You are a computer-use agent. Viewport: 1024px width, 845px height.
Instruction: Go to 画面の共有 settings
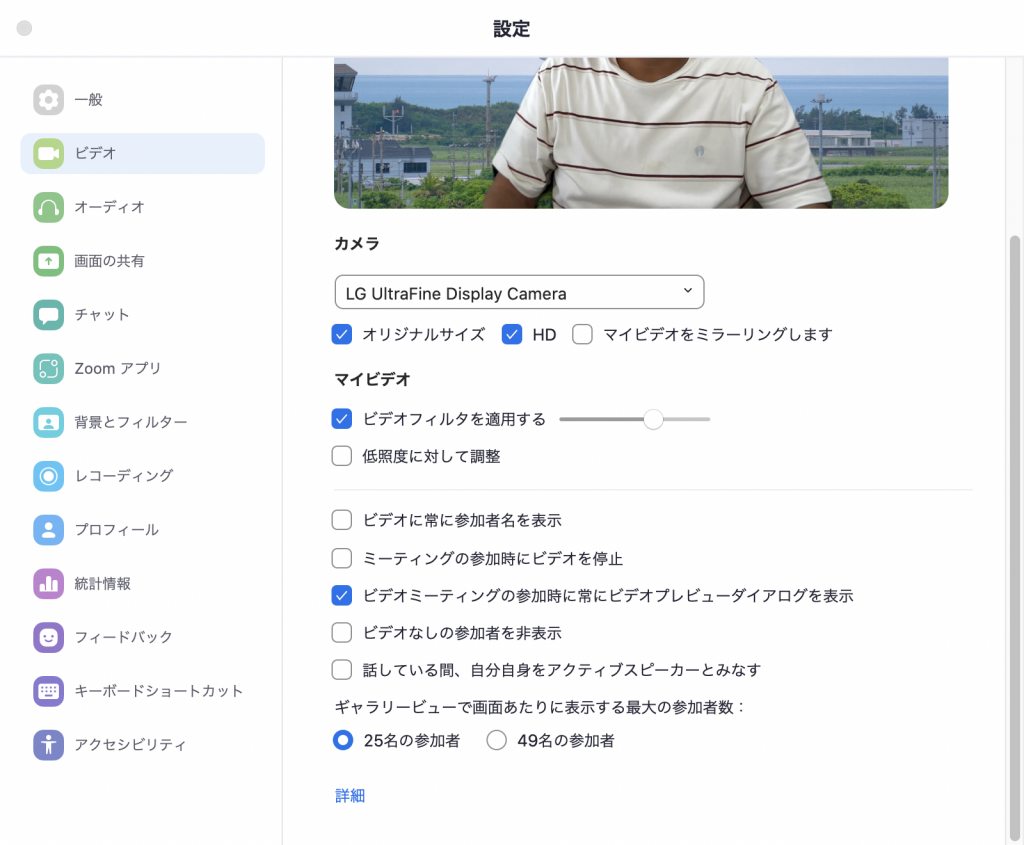(x=142, y=261)
